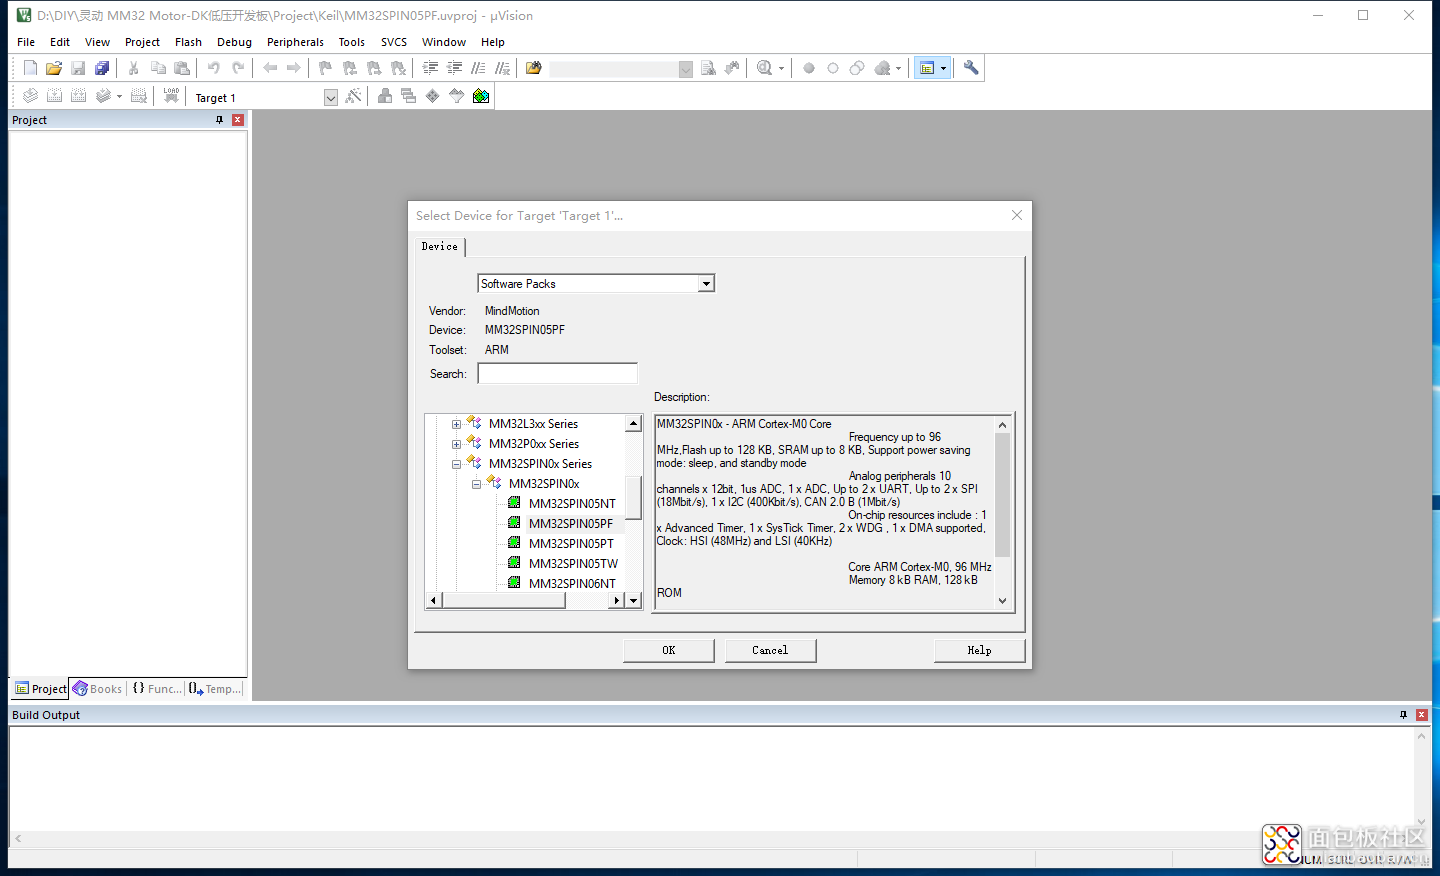Click the device tree horizontal scrollbar

[x=504, y=600]
